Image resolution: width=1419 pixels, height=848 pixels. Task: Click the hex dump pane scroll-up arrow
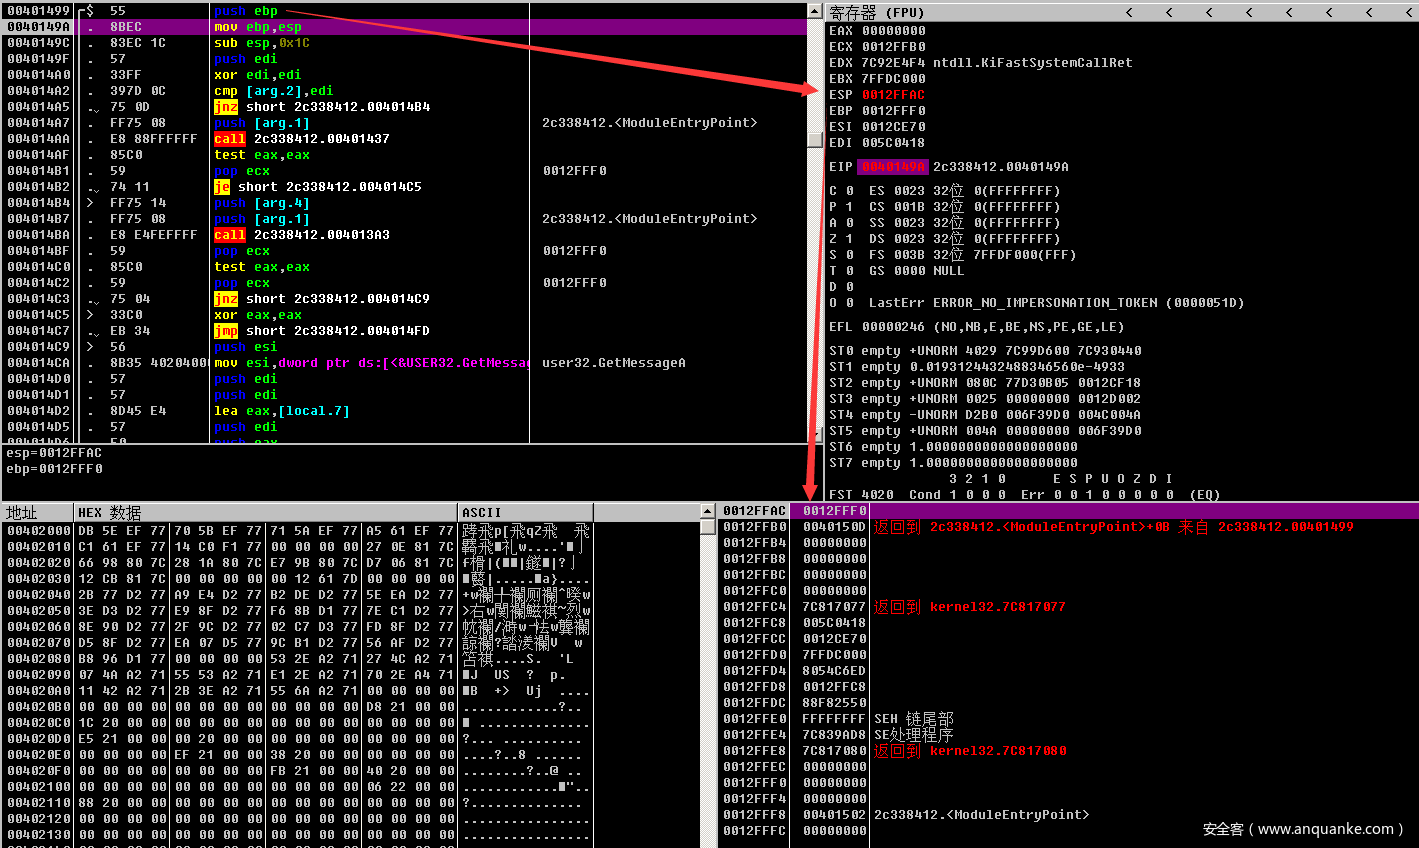pos(708,512)
